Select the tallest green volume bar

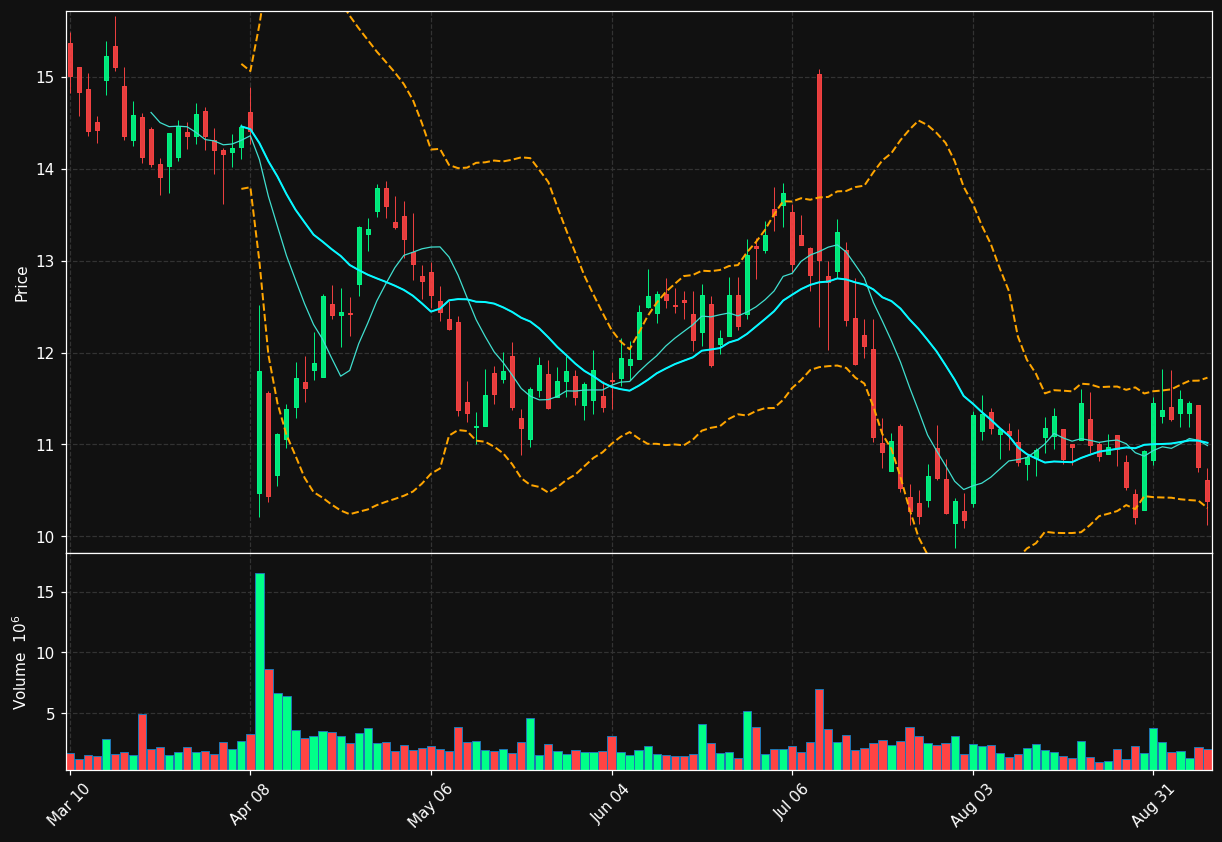point(260,671)
